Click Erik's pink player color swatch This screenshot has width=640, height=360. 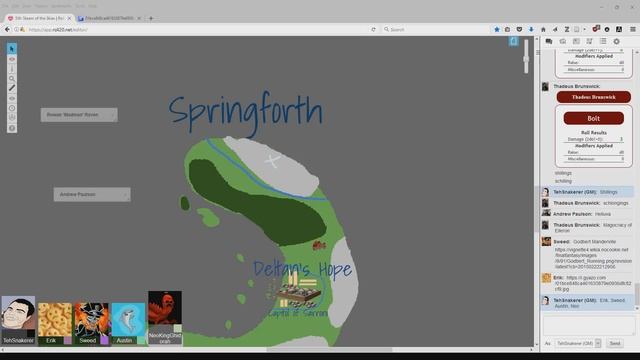tap(68, 340)
